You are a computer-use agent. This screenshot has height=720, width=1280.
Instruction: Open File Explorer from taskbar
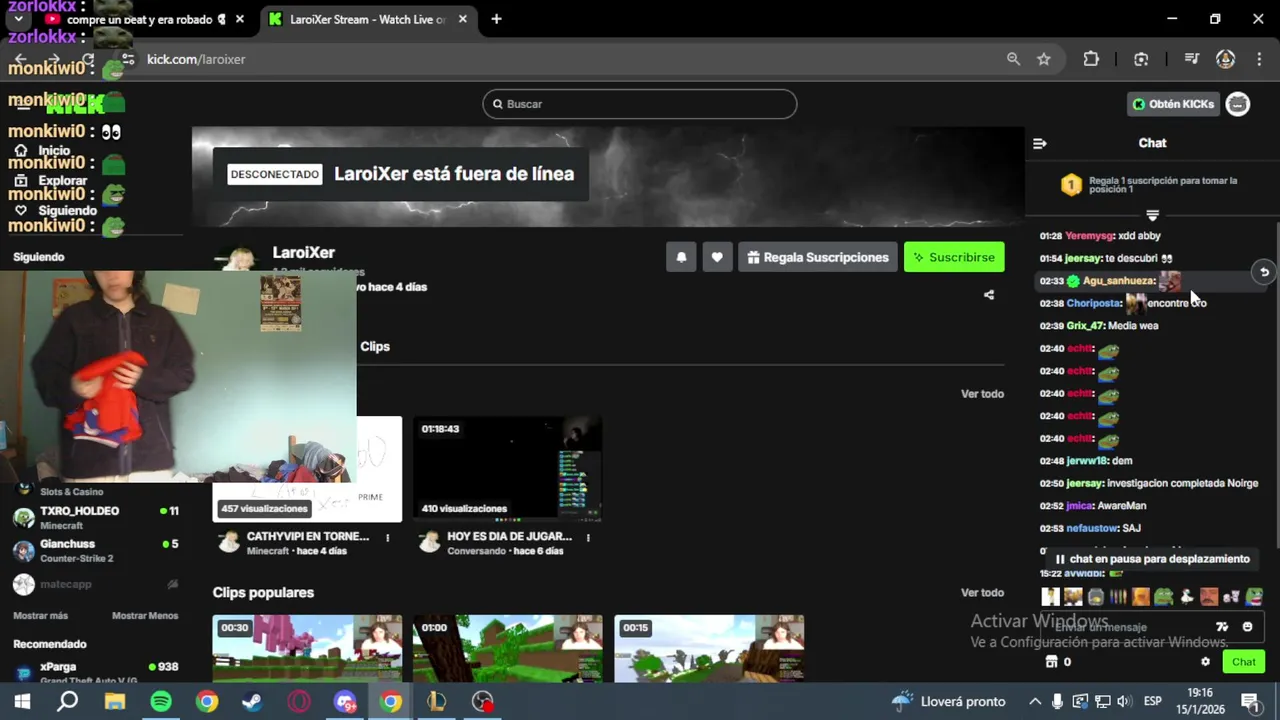115,702
